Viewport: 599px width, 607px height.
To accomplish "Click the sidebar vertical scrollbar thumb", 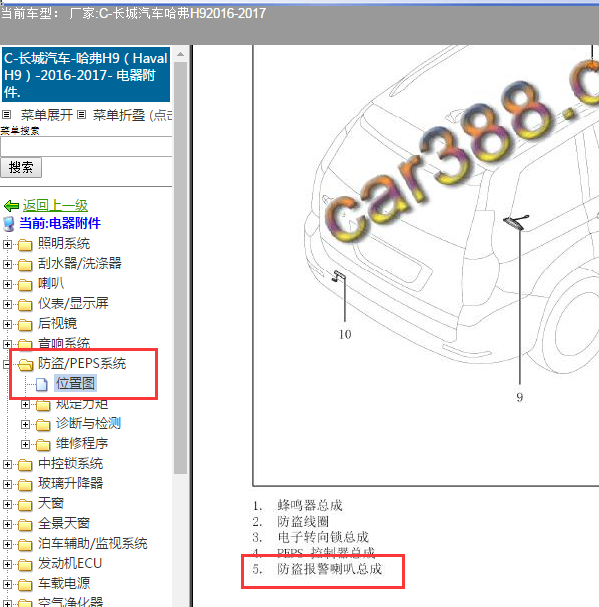I will (180, 268).
